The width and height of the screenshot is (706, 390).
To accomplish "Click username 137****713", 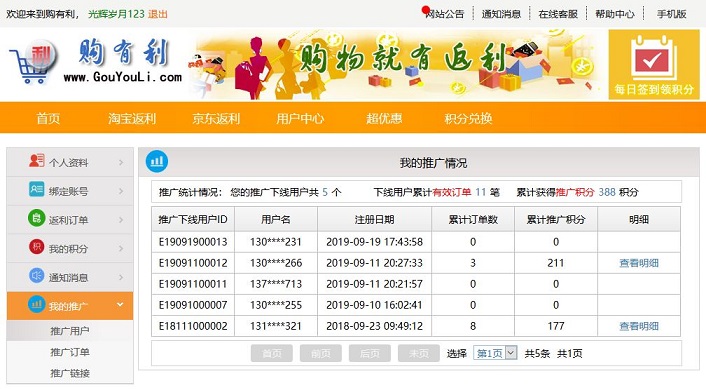I will [x=276, y=284].
